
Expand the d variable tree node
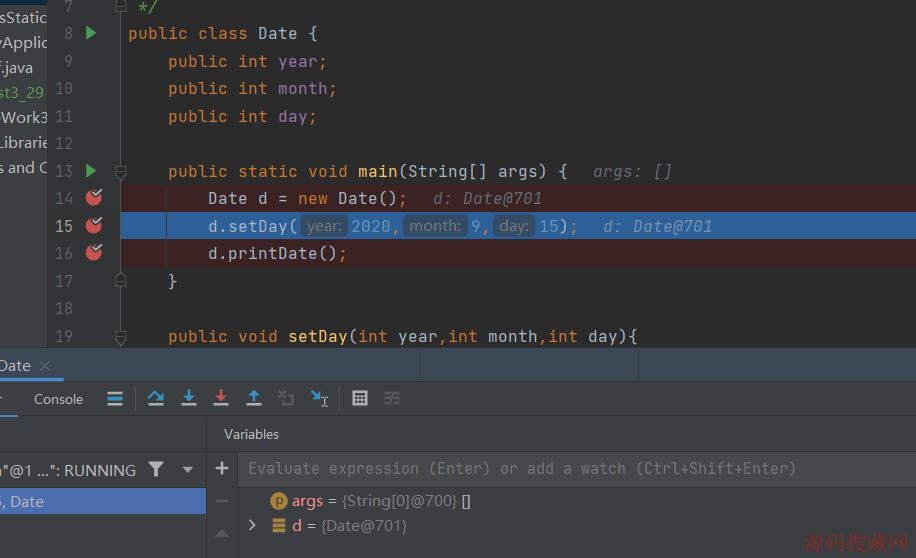tap(252, 525)
